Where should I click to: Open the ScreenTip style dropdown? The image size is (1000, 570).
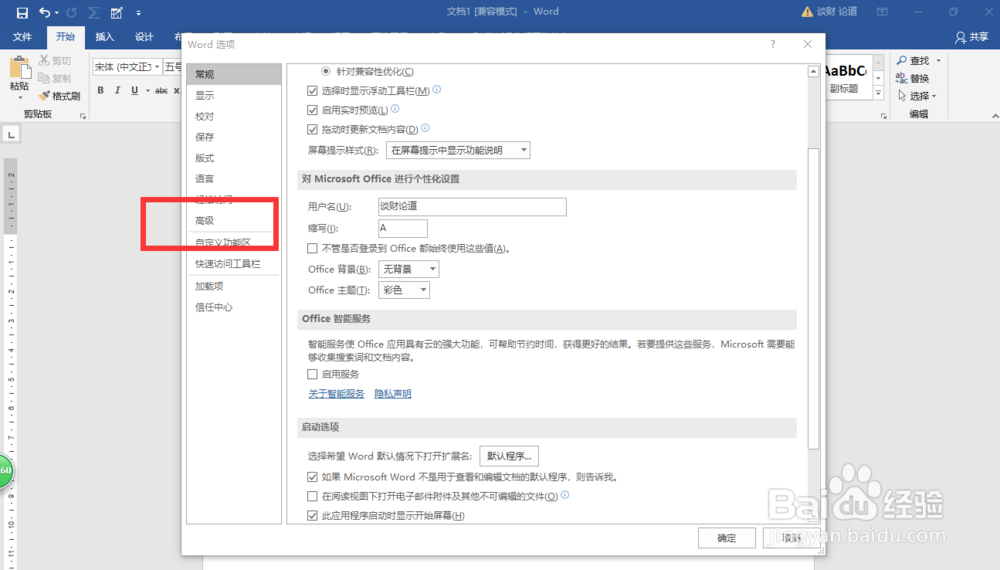point(458,150)
